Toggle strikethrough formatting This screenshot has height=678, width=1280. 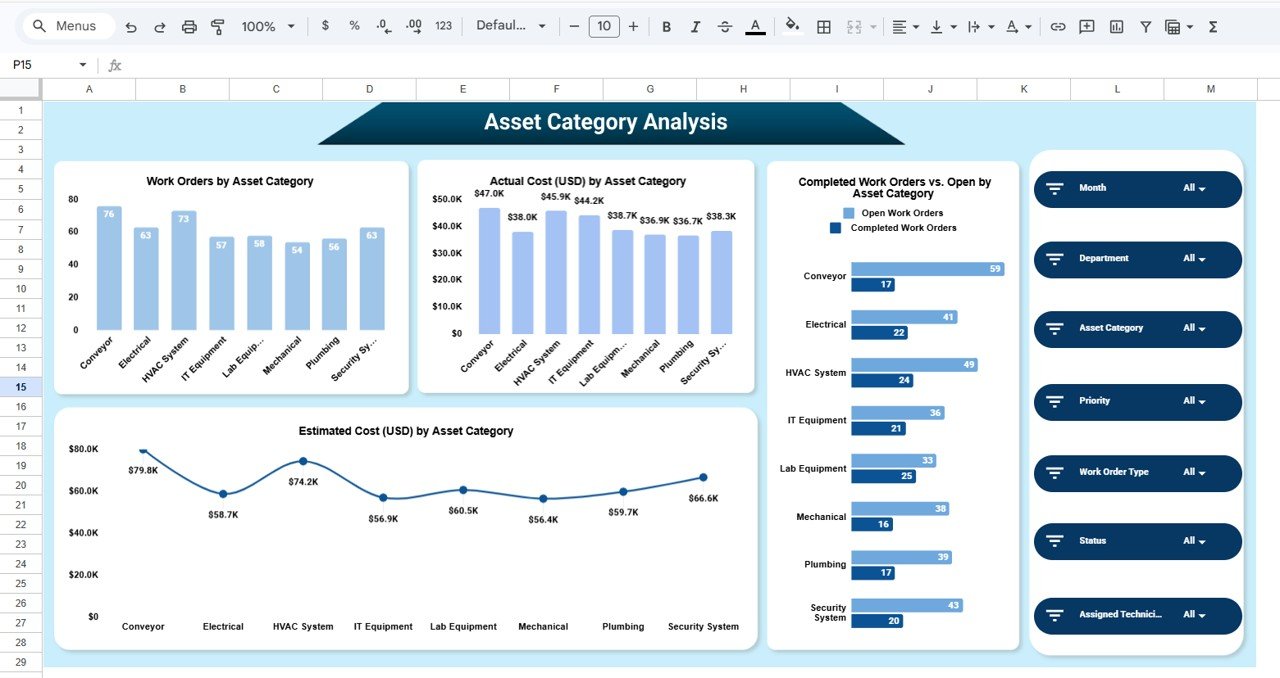coord(724,26)
